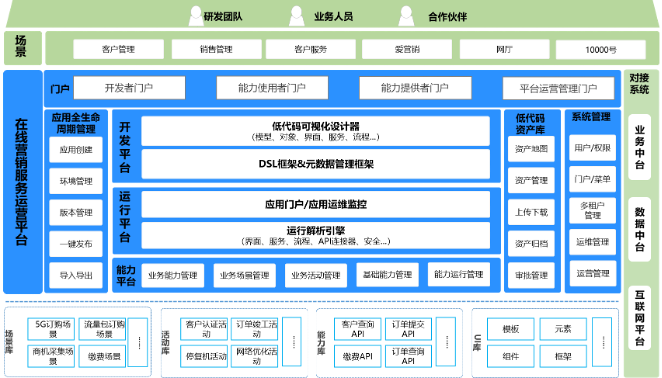The width and height of the screenshot is (662, 378).
Task: Click the 组件 box in UI库
Action: pyautogui.click(x=511, y=356)
